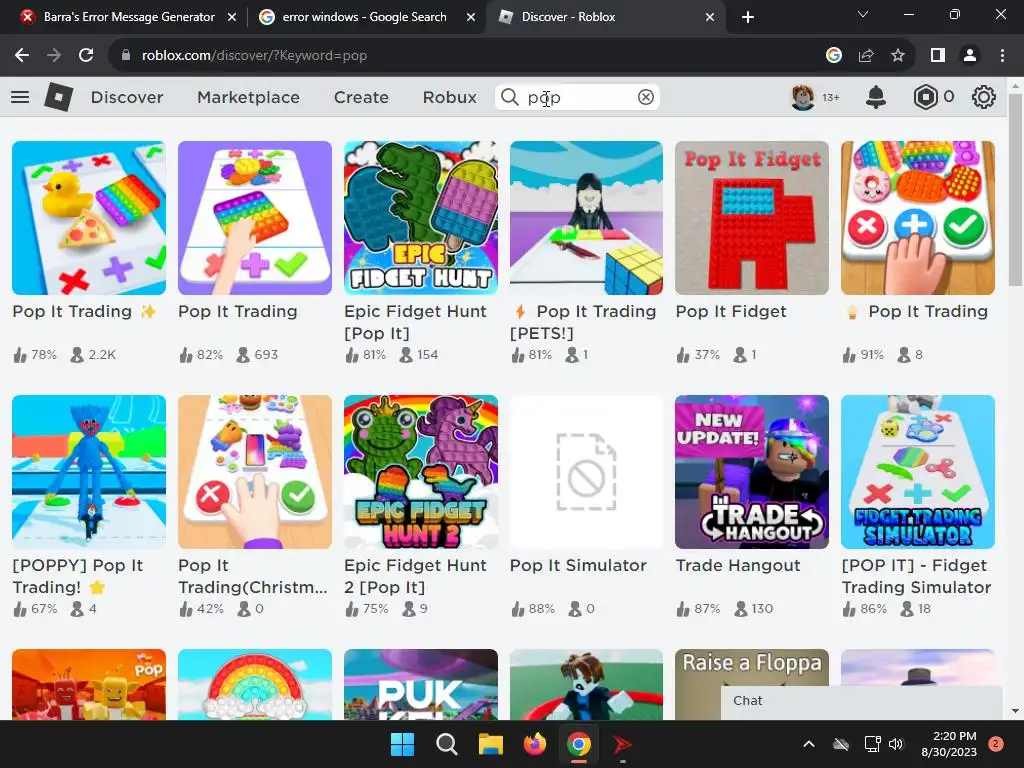Click Chrome icon in taskbar
The height and width of the screenshot is (768, 1024).
[579, 744]
